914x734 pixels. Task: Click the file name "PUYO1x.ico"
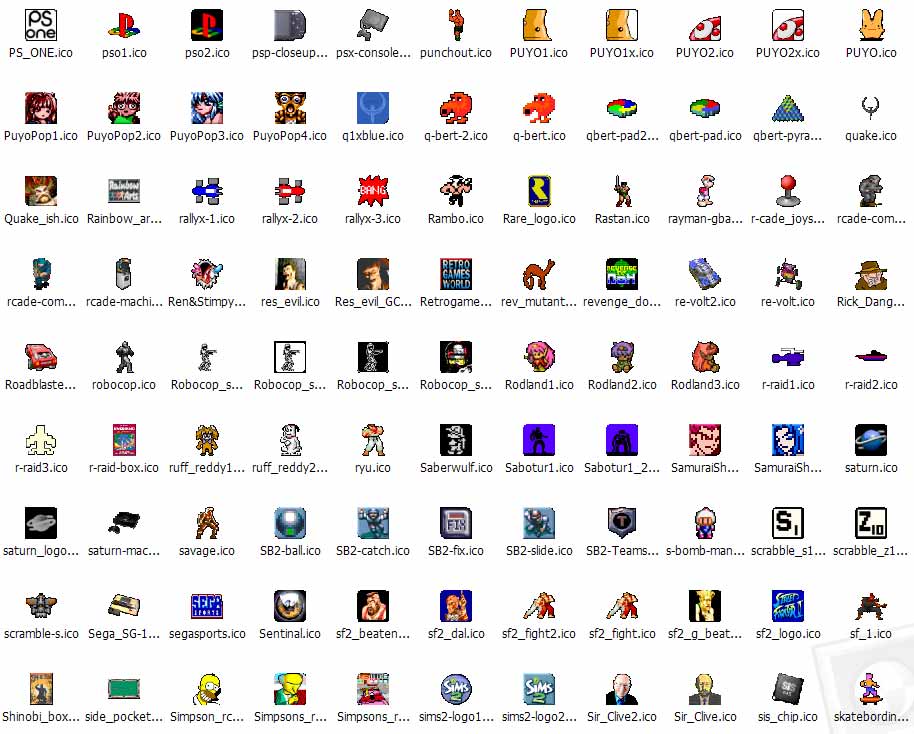pyautogui.click(x=622, y=52)
